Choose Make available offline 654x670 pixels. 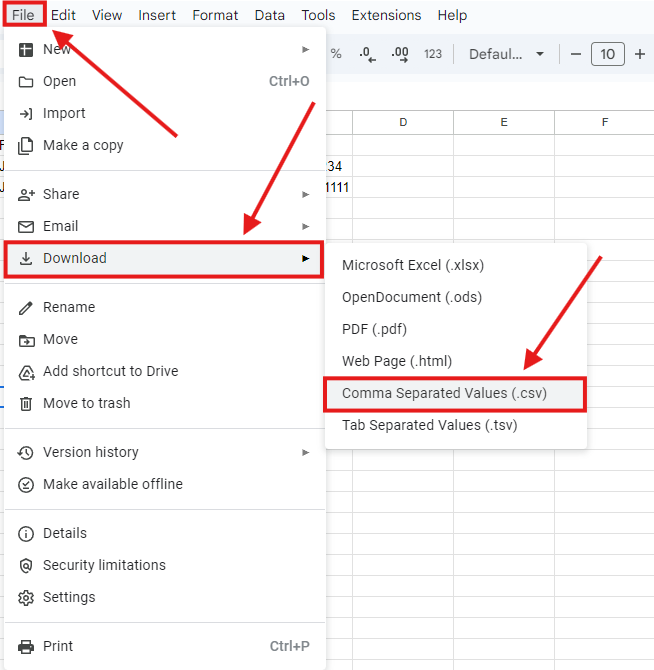tap(112, 484)
